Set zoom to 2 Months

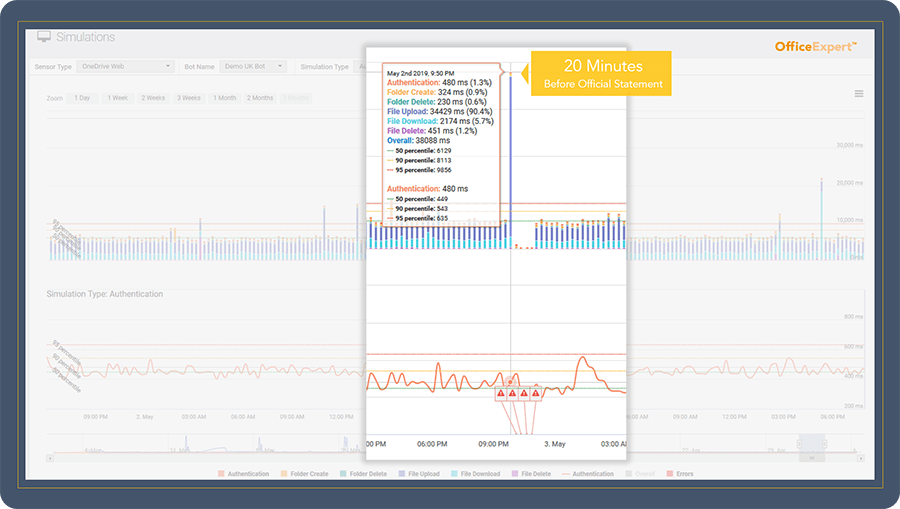[260, 98]
